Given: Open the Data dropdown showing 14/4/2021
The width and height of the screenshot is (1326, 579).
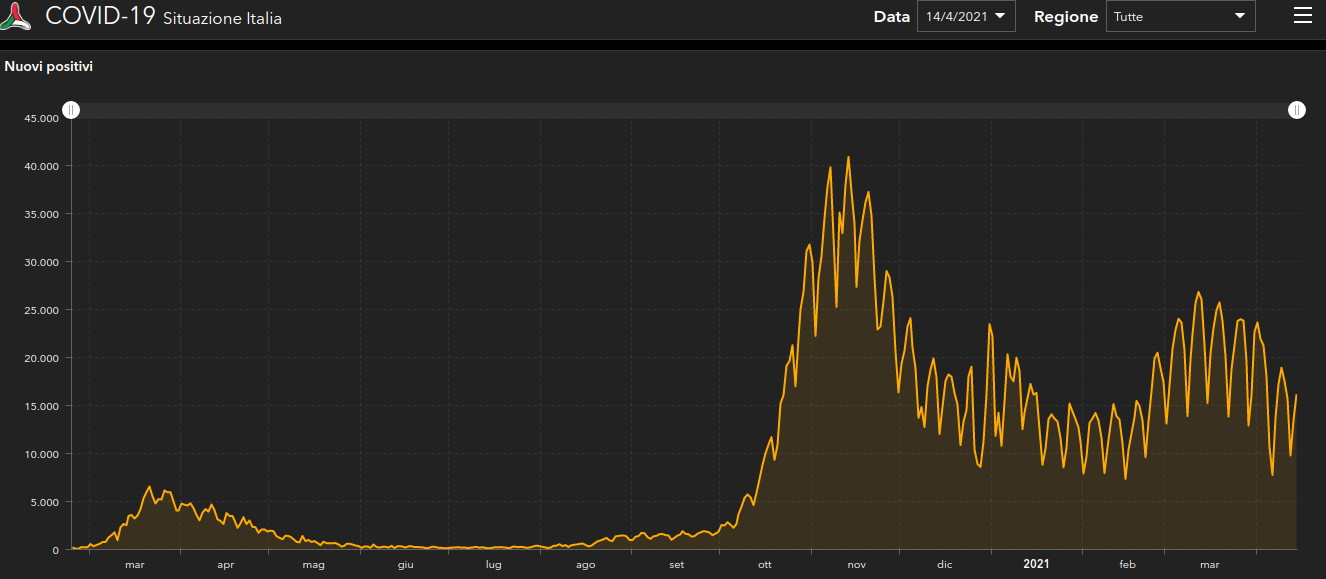Looking at the screenshot, I should pos(965,16).
